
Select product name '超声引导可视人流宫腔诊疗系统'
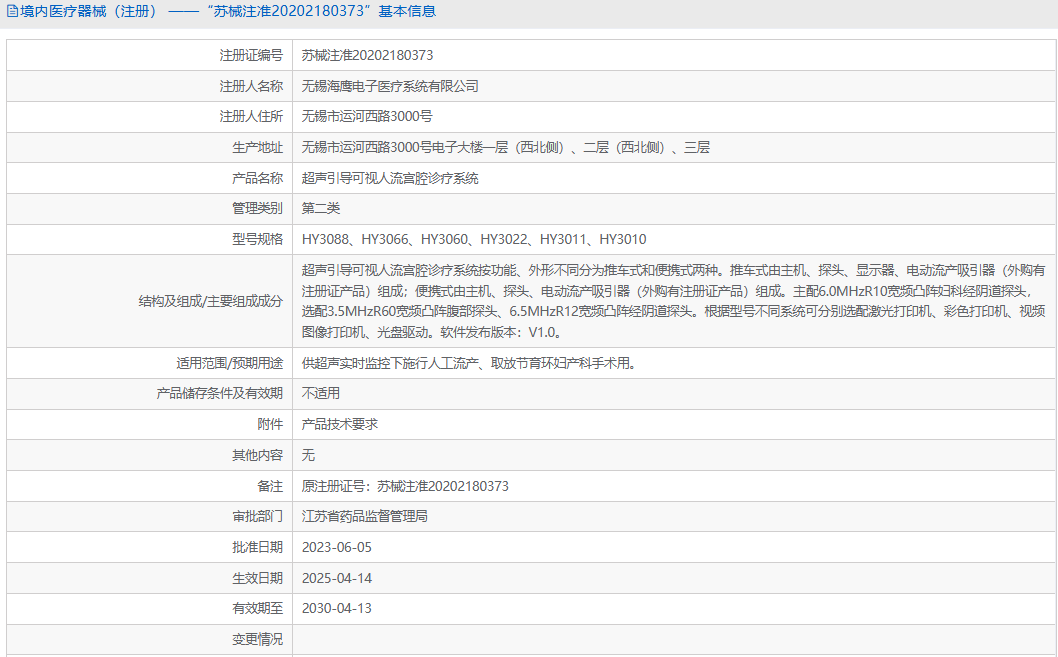tap(390, 178)
